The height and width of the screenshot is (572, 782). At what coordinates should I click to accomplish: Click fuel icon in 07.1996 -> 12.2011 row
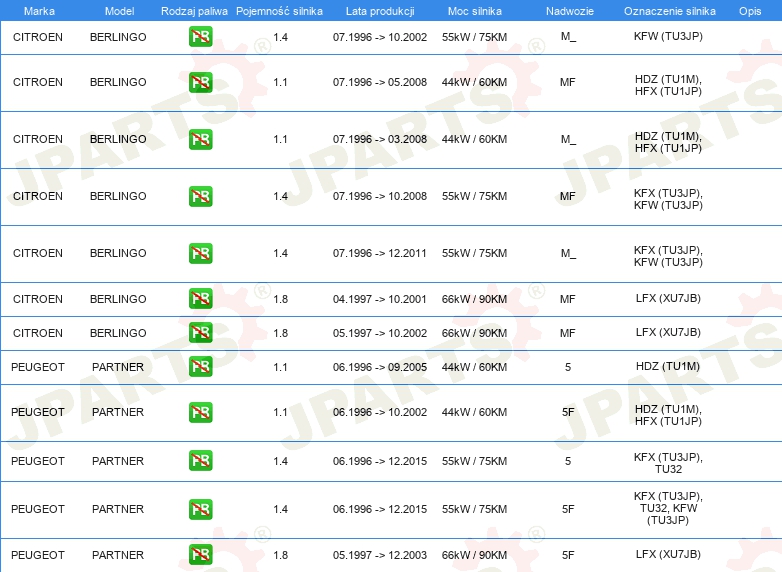point(200,253)
